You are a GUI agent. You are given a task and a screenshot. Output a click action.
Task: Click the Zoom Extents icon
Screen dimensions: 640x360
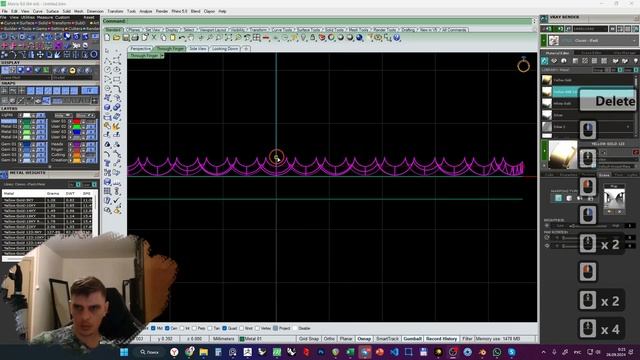pyautogui.click(x=229, y=38)
